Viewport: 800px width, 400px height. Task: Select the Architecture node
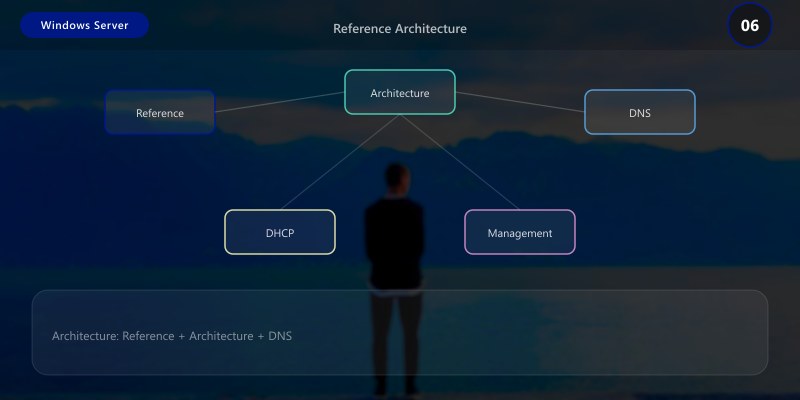coord(399,92)
